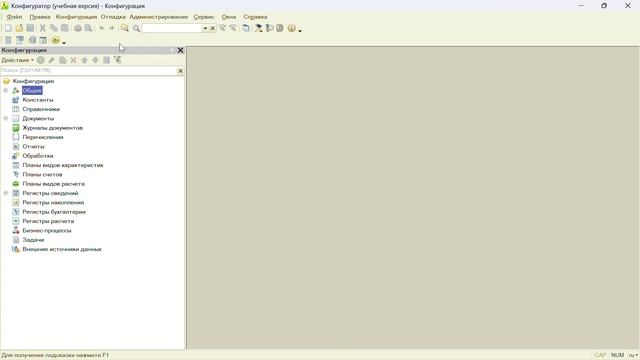Select the Отчеты tree item

[33, 146]
